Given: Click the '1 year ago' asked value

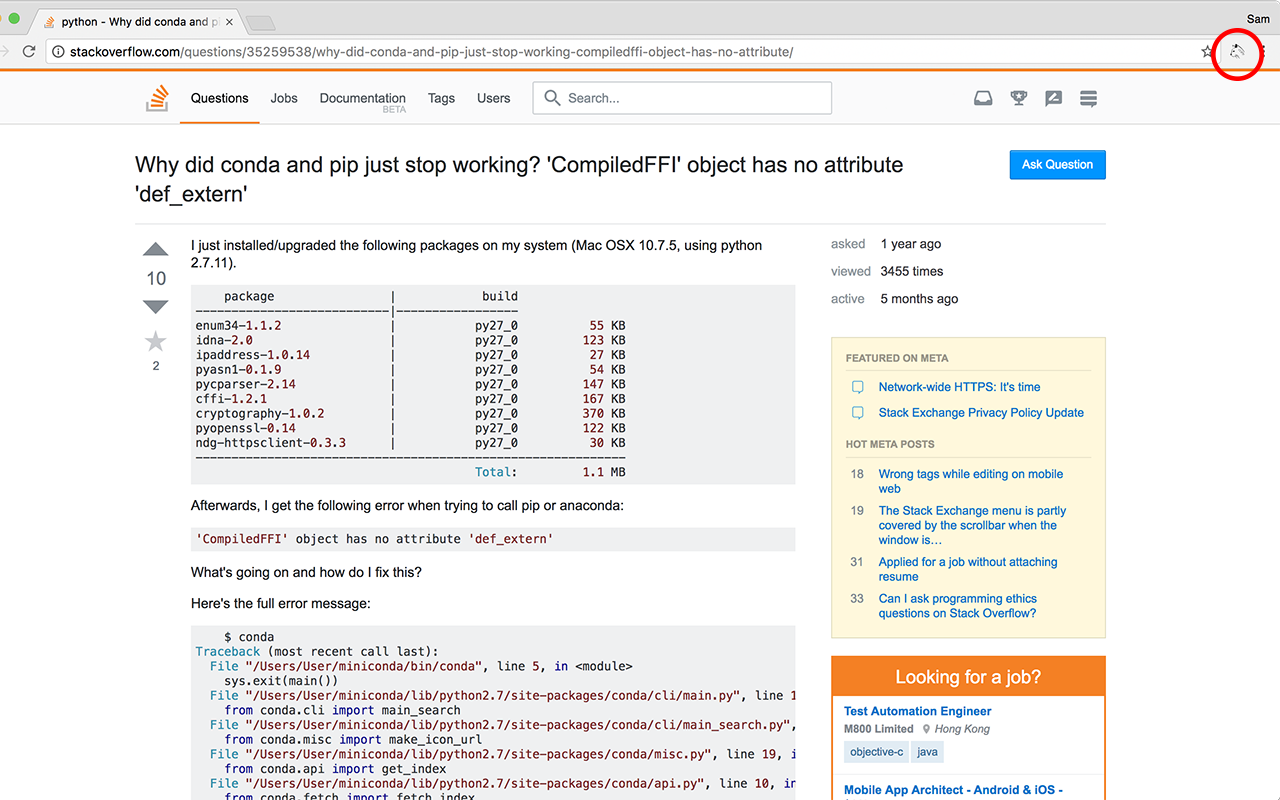Looking at the screenshot, I should point(910,244).
